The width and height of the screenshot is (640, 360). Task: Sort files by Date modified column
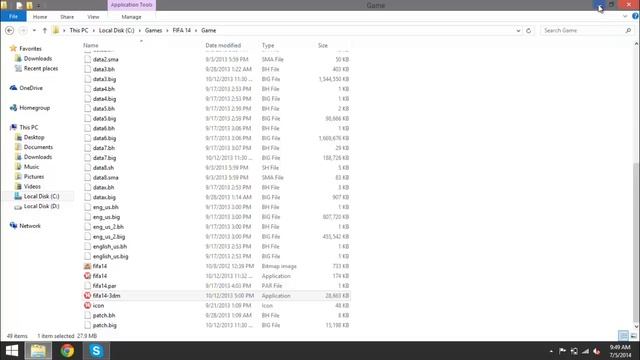coord(223,45)
